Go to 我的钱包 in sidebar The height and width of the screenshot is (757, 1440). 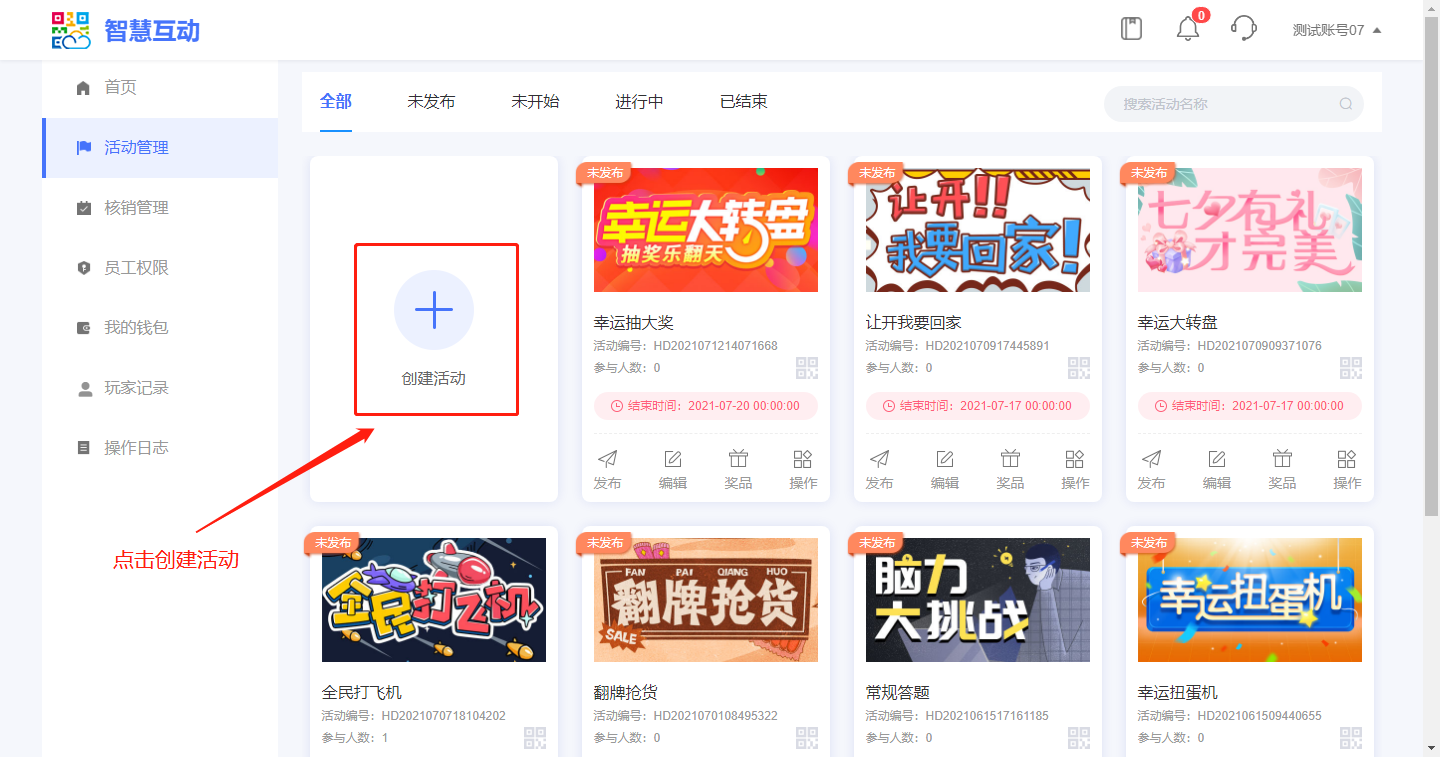pos(136,328)
